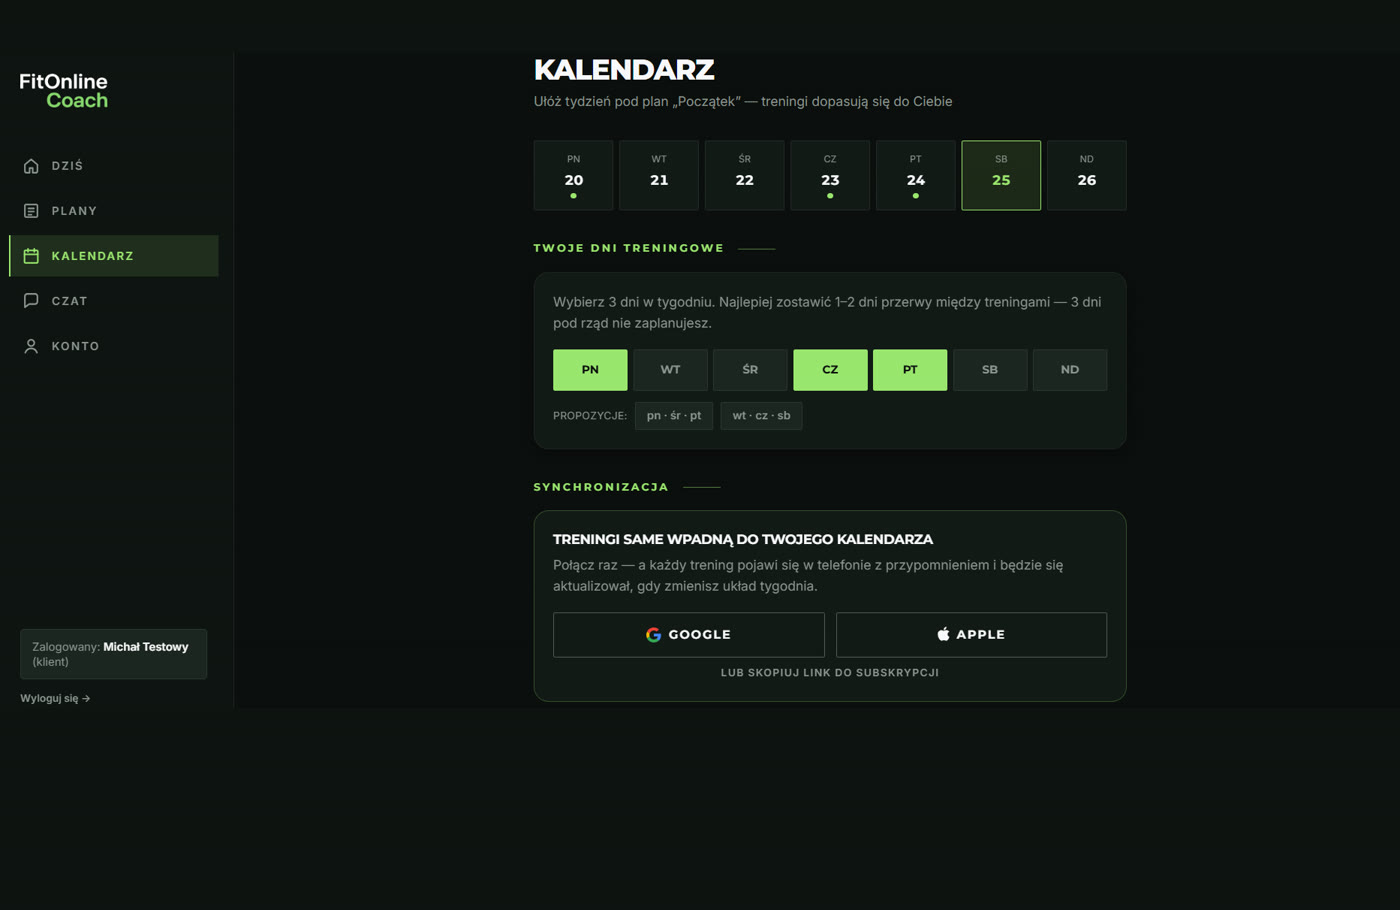Toggle ND training day on
This screenshot has height=910, width=1400.
point(1070,370)
